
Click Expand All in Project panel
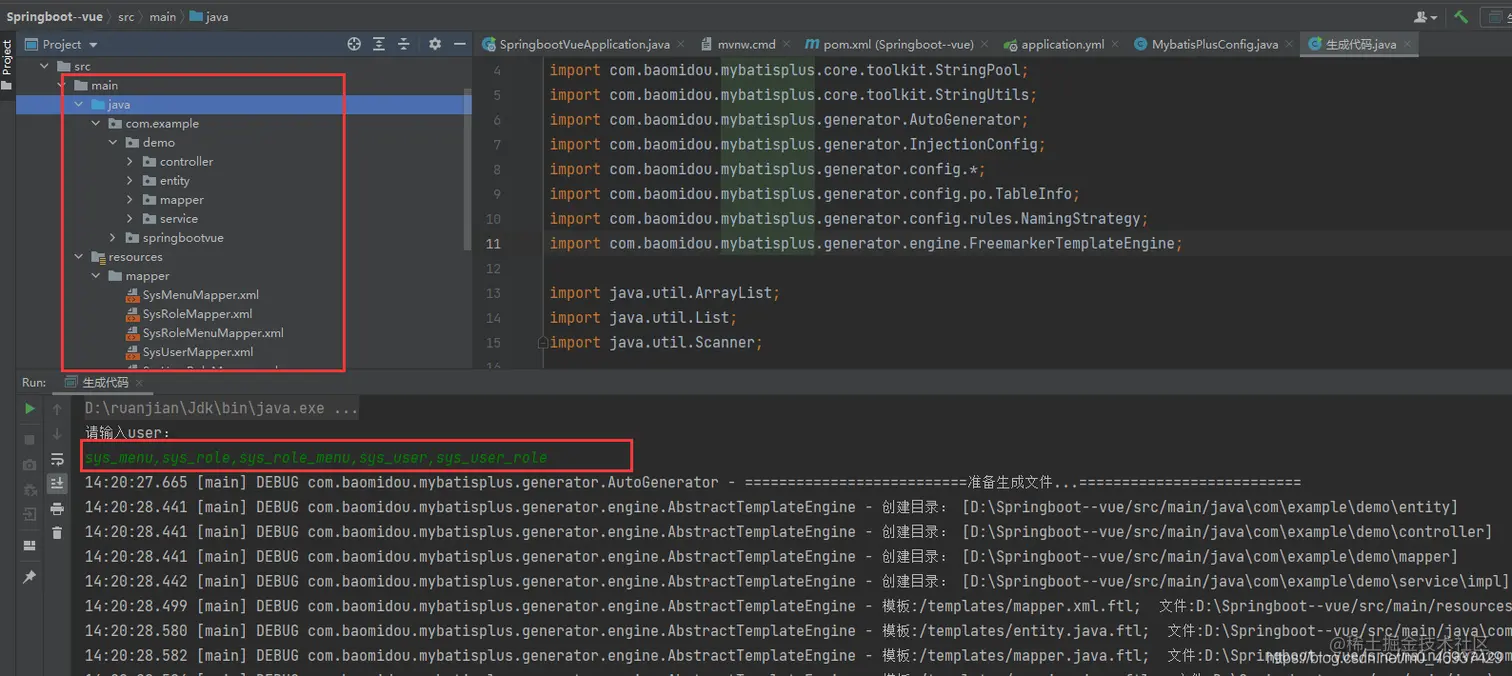click(379, 44)
